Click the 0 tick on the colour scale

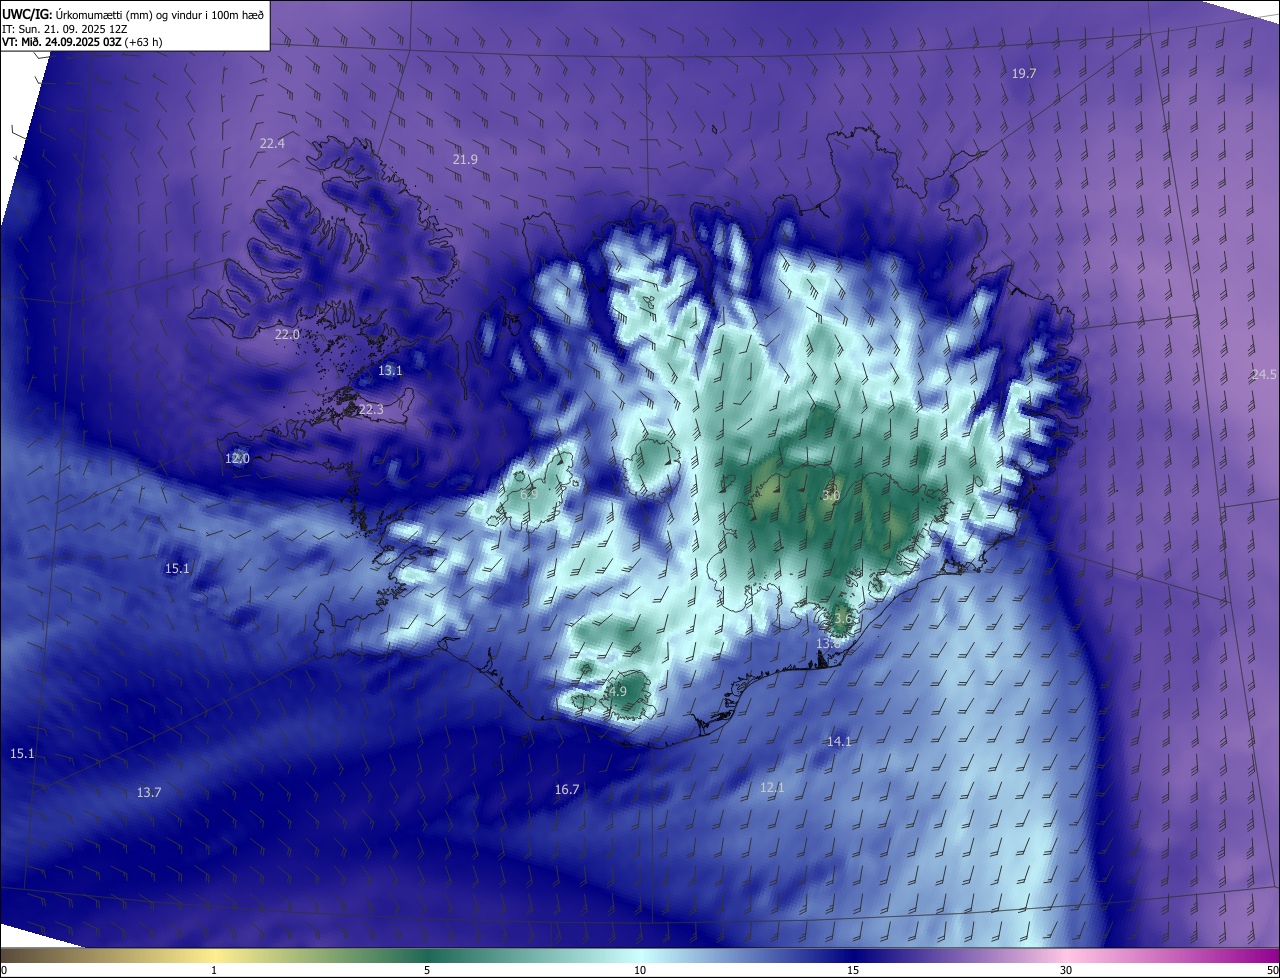(x=4, y=970)
